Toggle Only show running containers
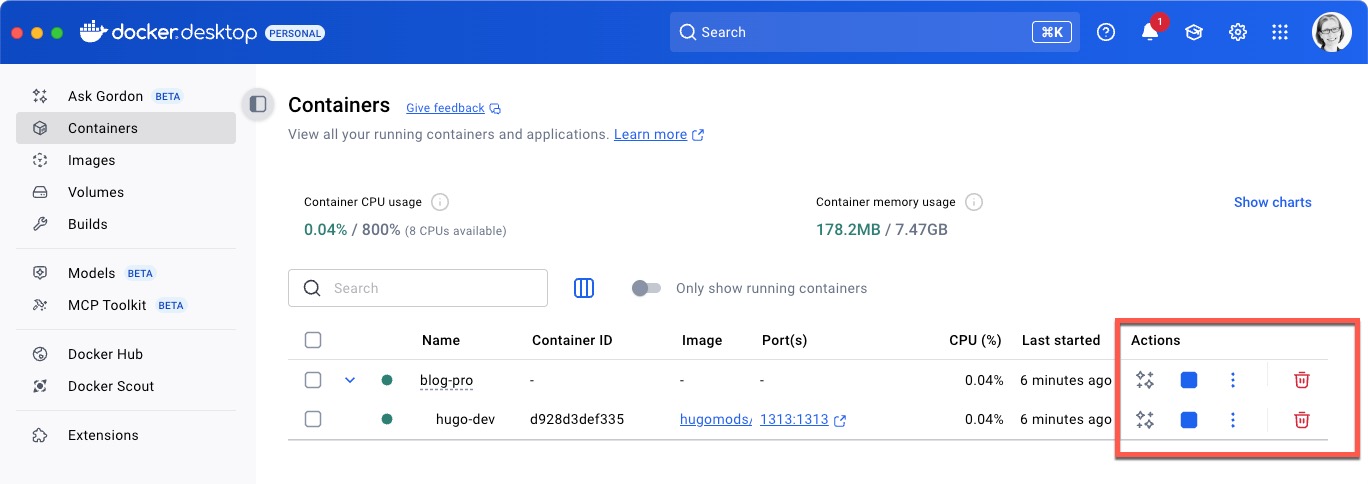The width and height of the screenshot is (1368, 484). point(646,288)
